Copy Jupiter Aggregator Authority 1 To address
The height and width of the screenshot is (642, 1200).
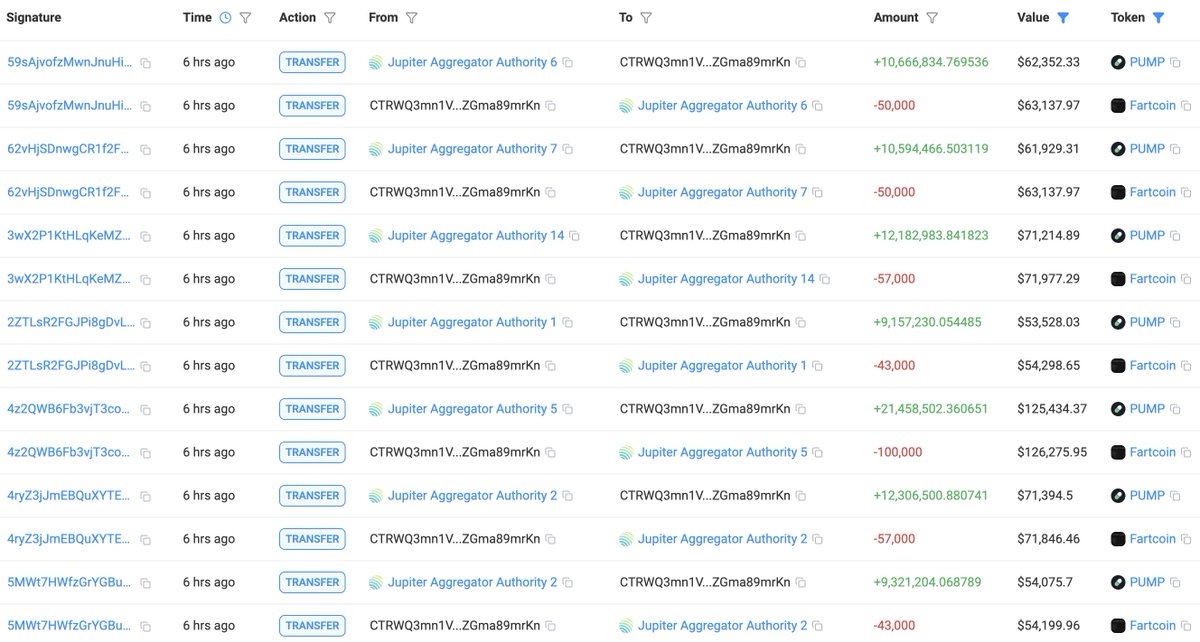(x=818, y=366)
